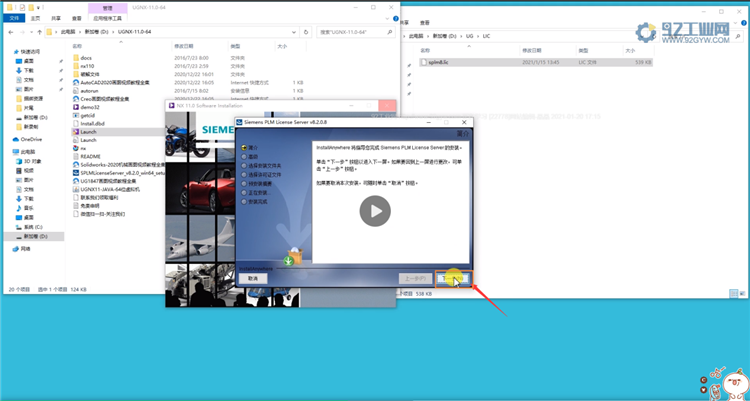
Task: Select the UG1847 internet shortcut
Action: (108, 181)
